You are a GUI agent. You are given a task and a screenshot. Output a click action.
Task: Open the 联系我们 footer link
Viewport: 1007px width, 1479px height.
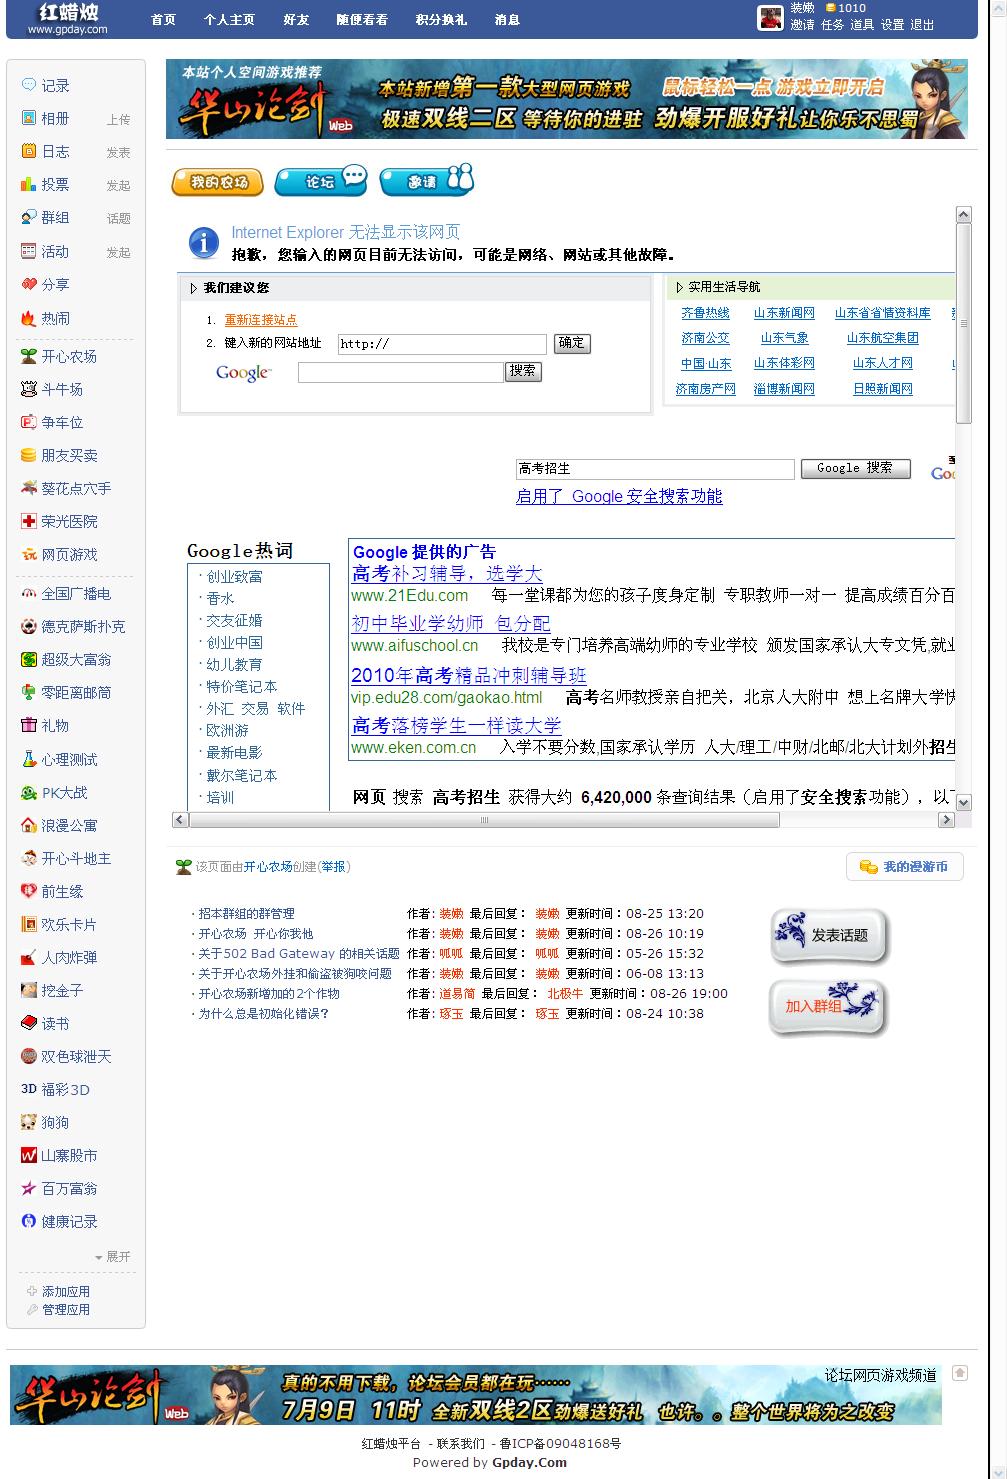[461, 1443]
